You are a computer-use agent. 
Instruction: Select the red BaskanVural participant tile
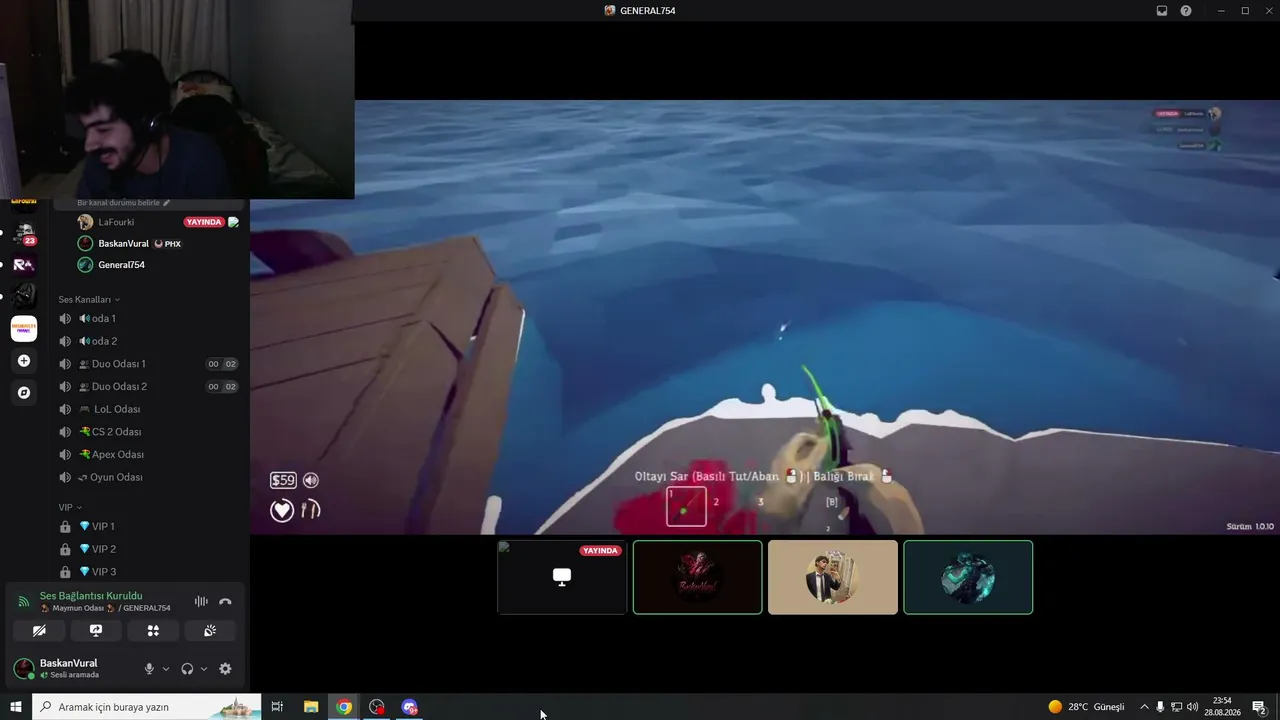pos(698,577)
